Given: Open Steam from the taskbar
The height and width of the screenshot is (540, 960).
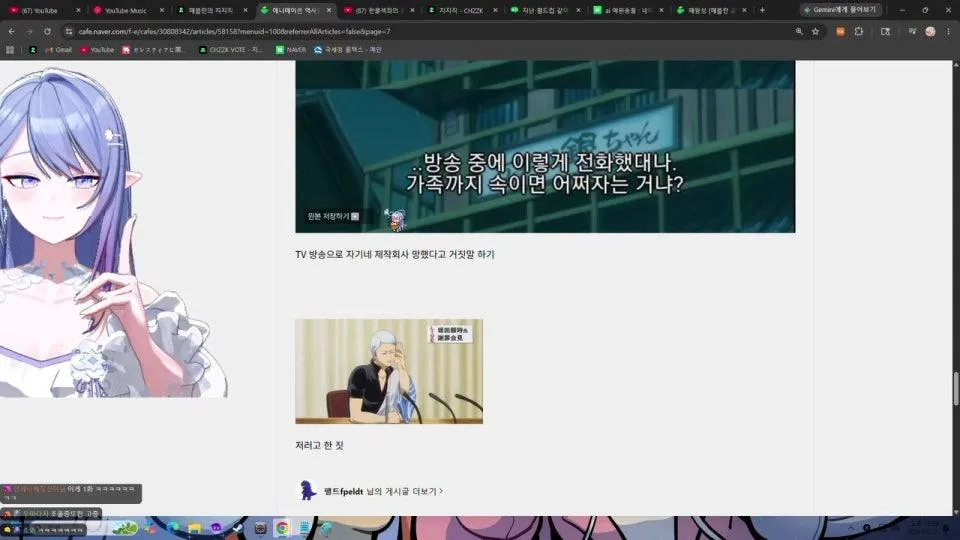Looking at the screenshot, I should point(238,528).
